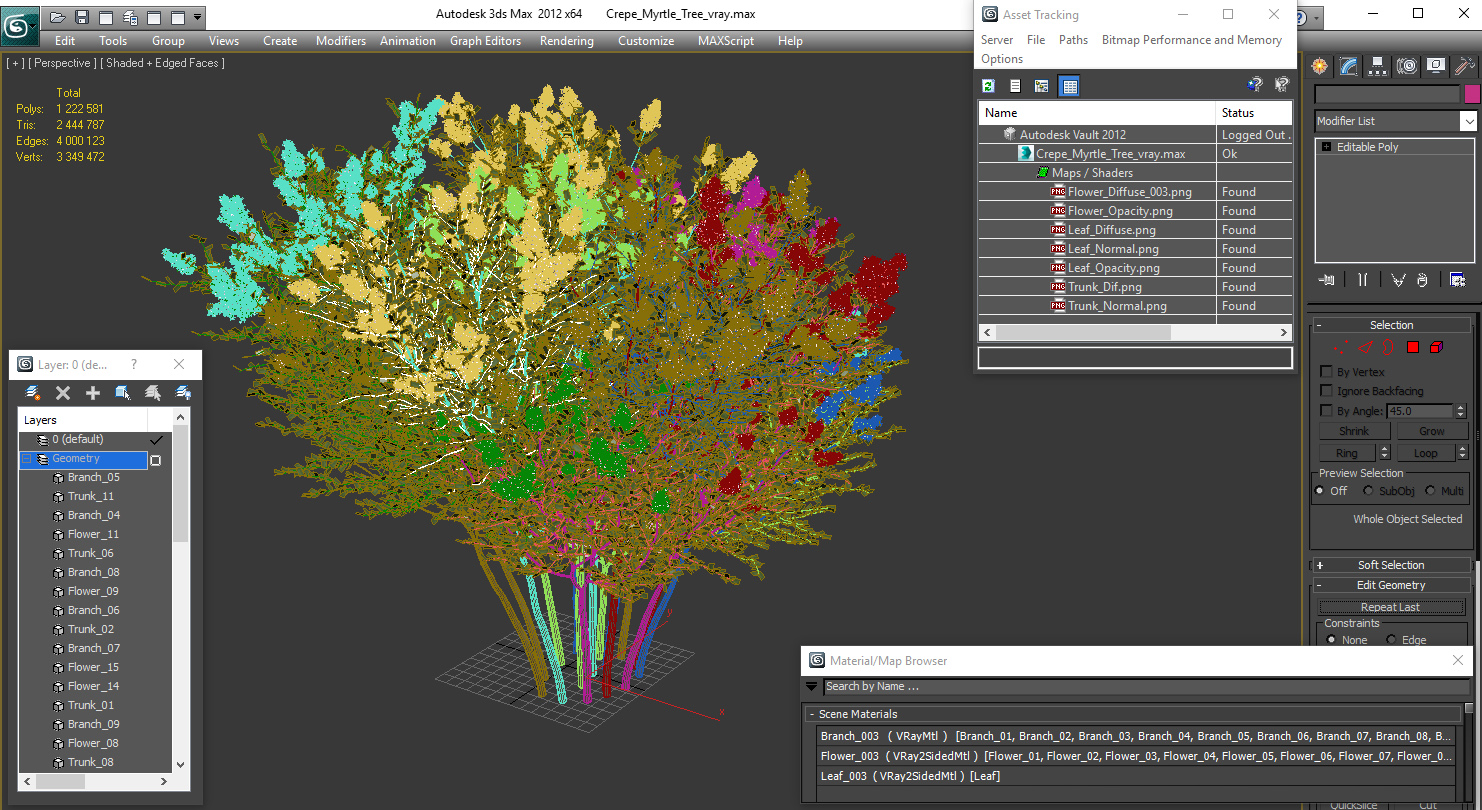Click Set Current Layer icon in Layer dialog

(153, 393)
